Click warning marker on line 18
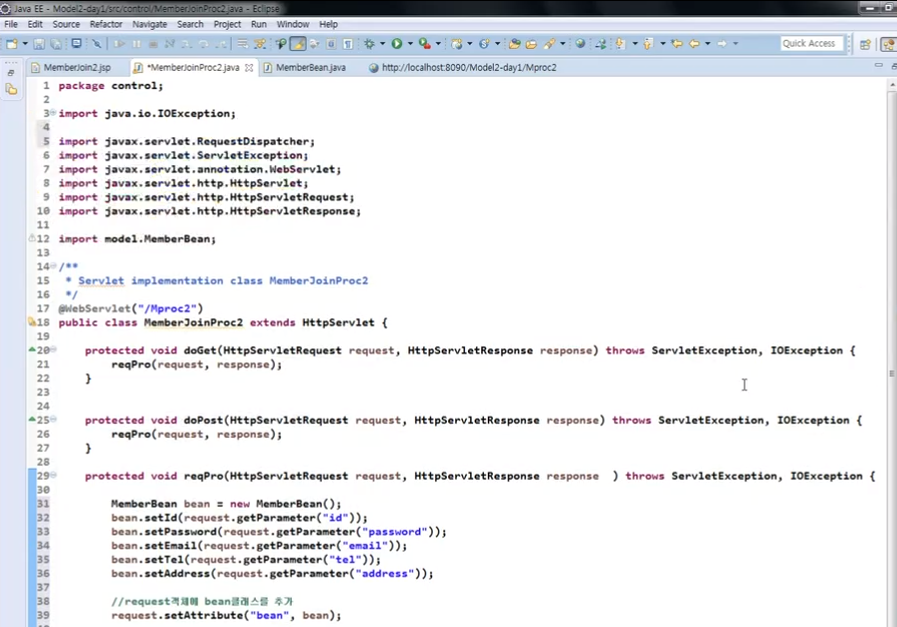Image resolution: width=897 pixels, height=627 pixels. [32, 322]
